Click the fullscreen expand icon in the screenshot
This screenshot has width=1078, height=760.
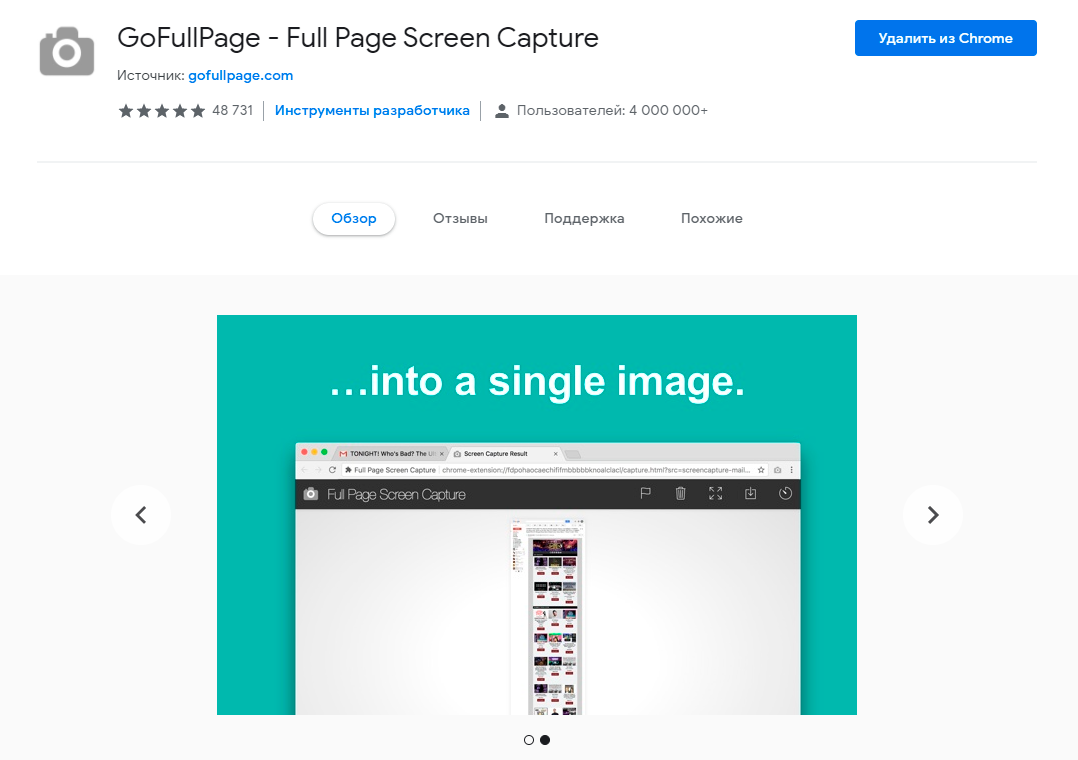pyautogui.click(x=716, y=493)
